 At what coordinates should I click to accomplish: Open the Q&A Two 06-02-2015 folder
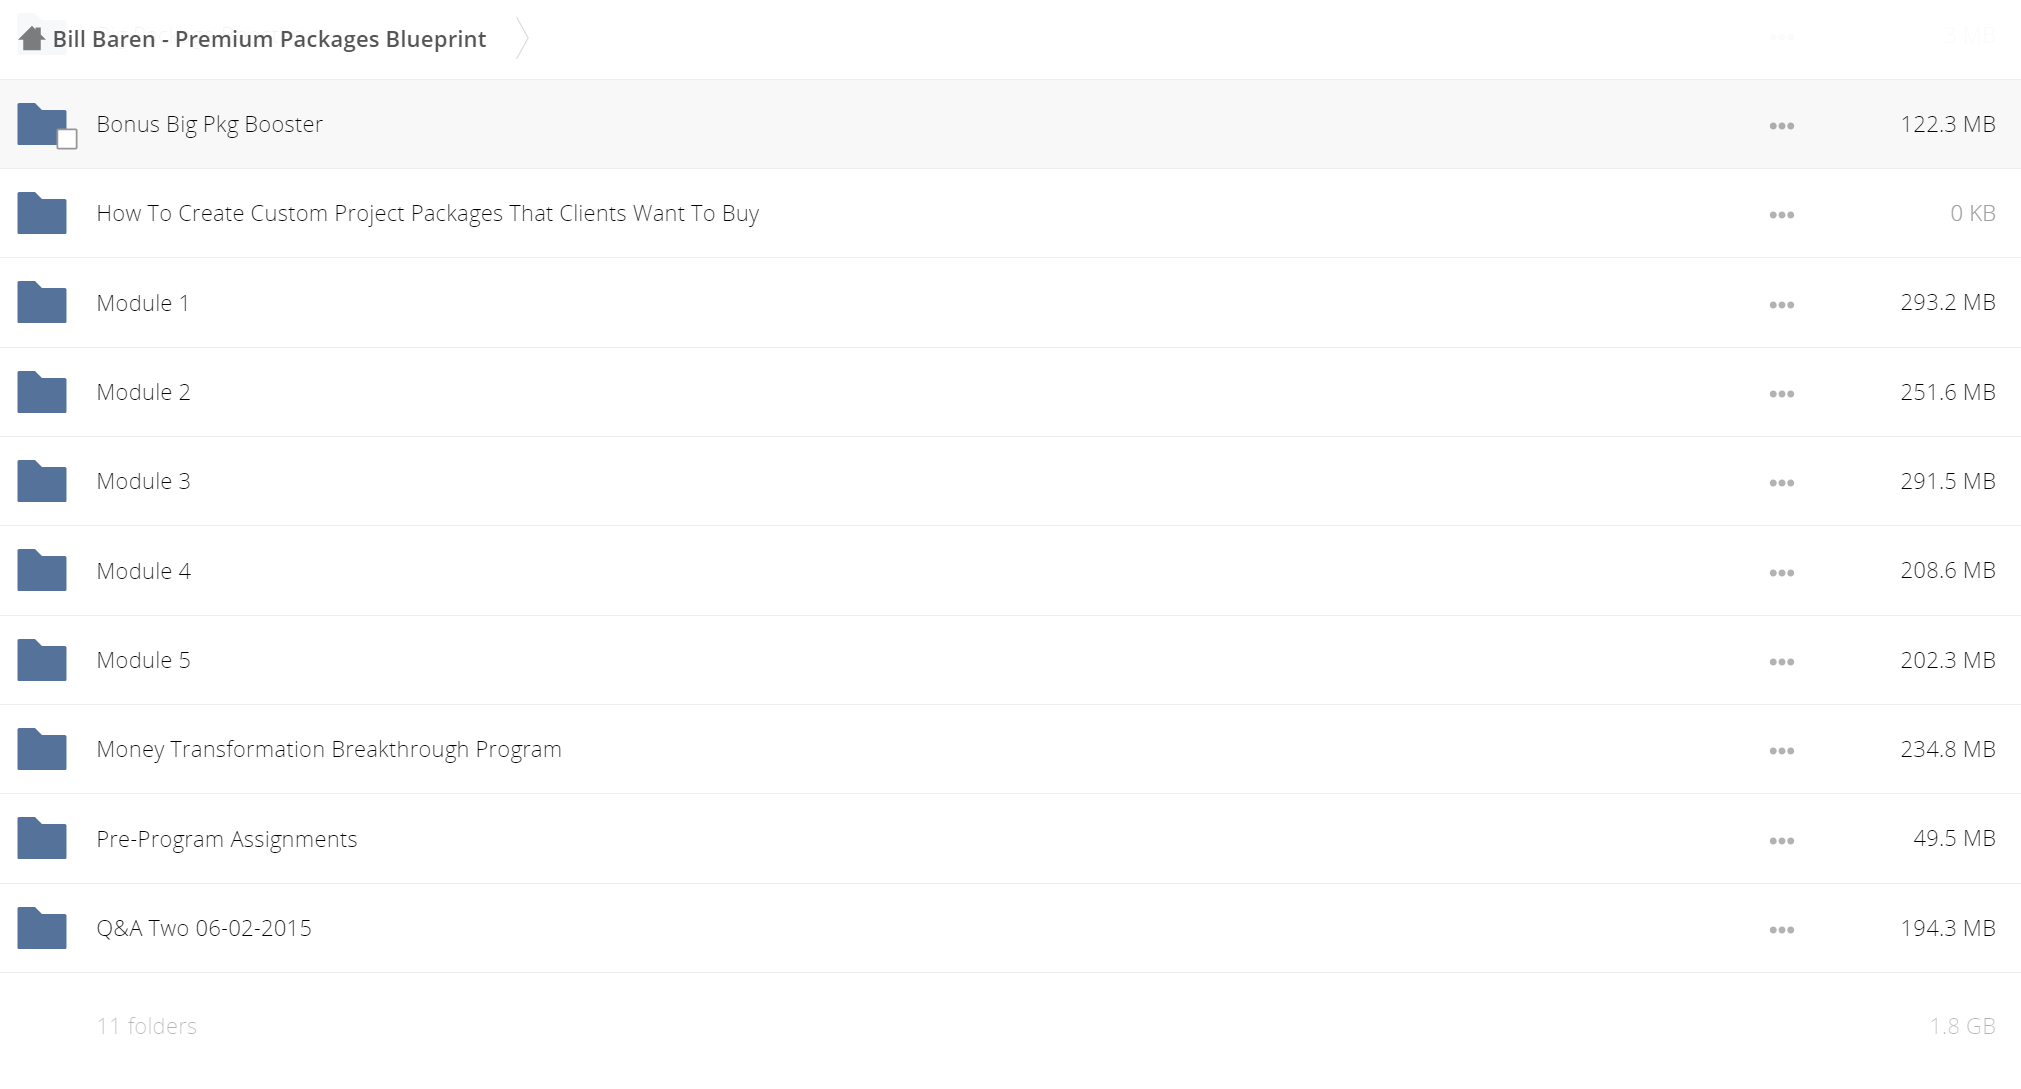click(204, 928)
